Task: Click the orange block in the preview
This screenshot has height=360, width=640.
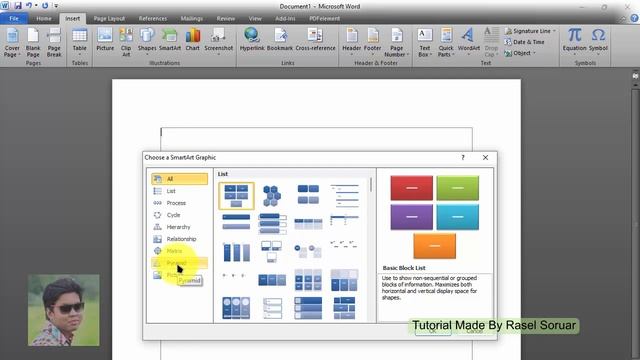Action: [x=434, y=246]
